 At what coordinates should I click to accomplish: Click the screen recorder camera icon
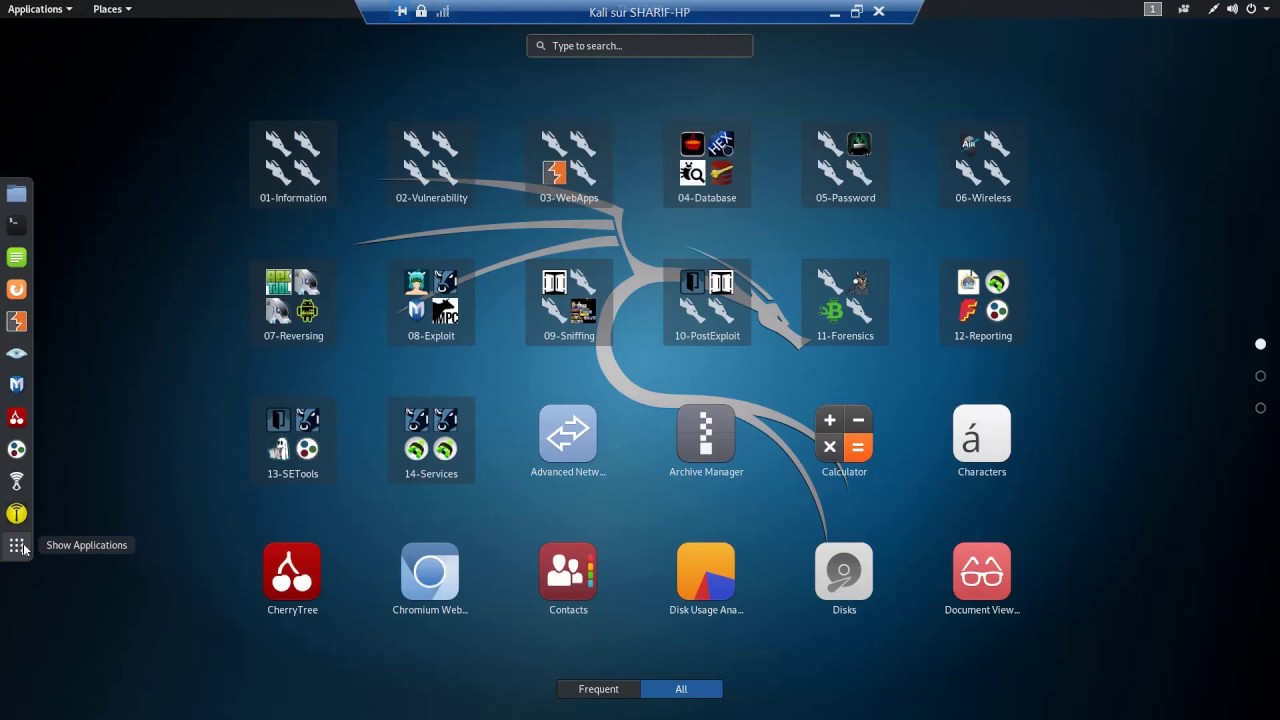coord(1184,9)
